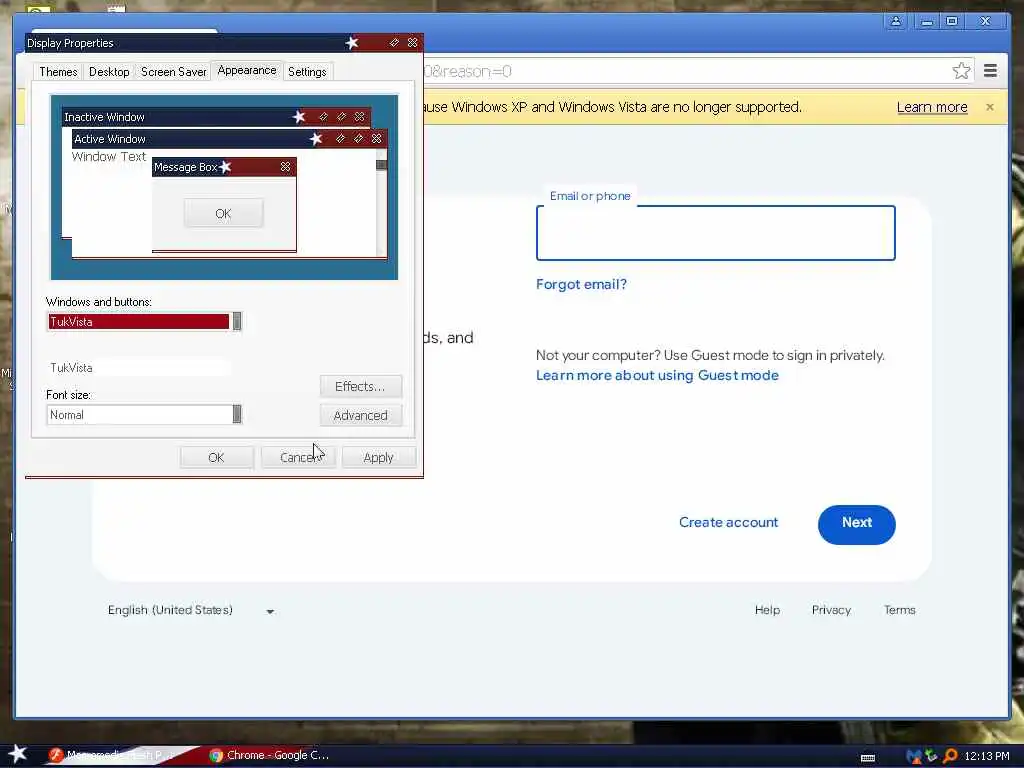Screen dimensions: 1024x768
Task: Click star icon in Display Properties title bar
Action: tap(352, 42)
